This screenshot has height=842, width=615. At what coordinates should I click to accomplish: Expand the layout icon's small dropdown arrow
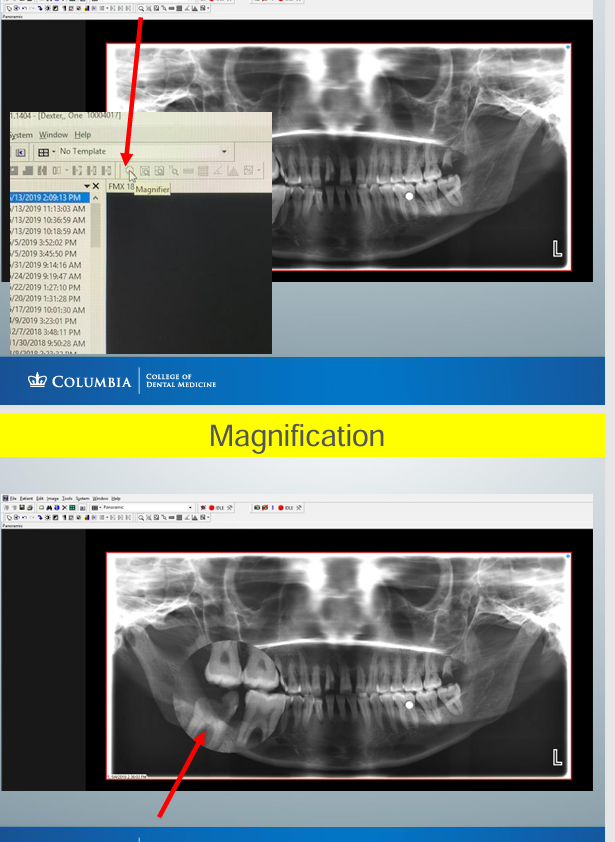(54, 152)
